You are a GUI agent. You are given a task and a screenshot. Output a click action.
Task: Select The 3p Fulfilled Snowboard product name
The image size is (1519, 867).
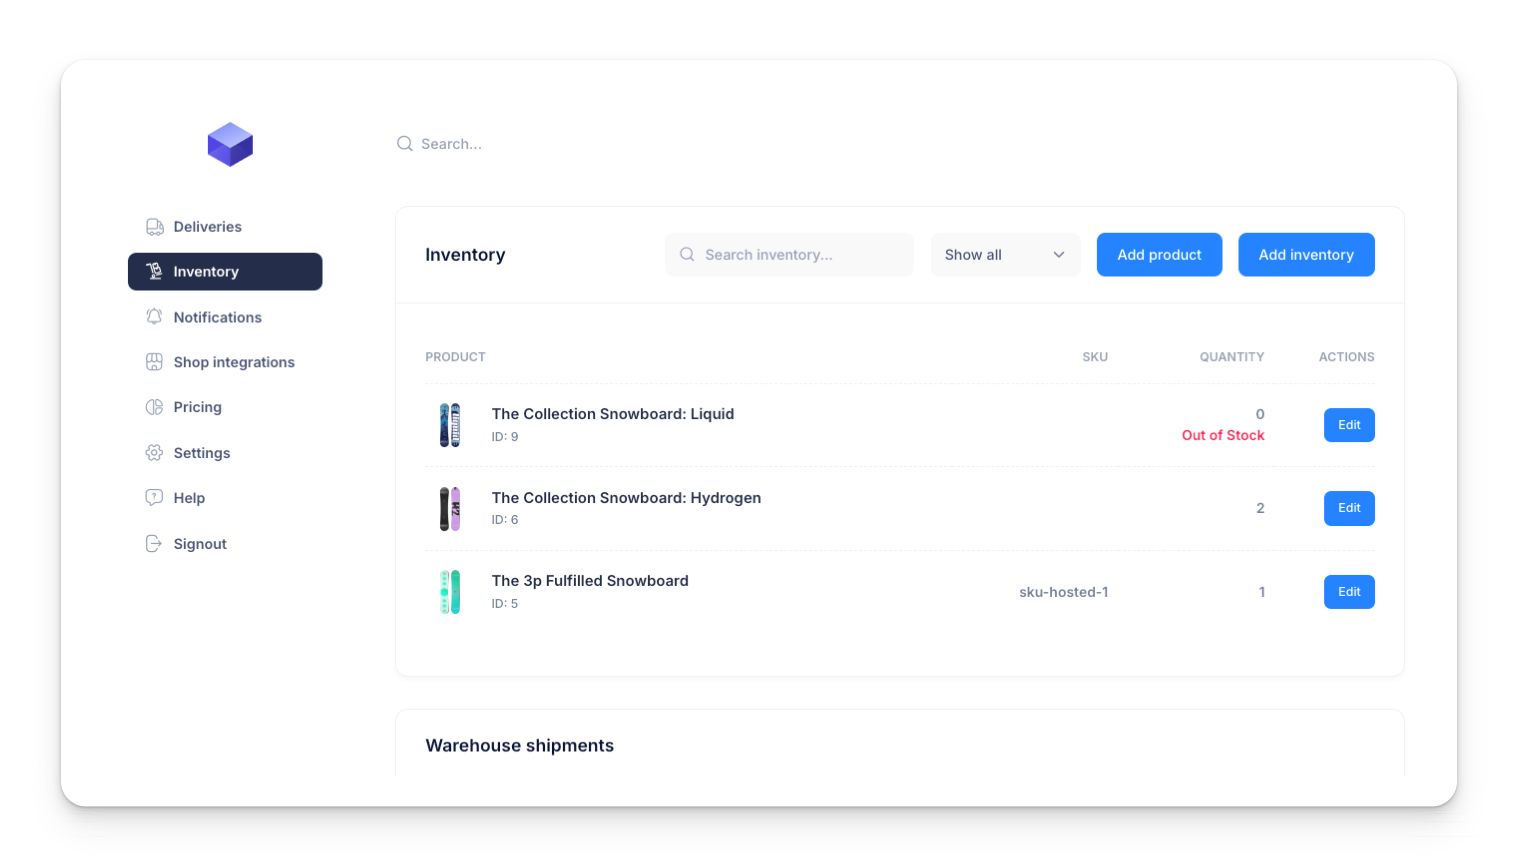pos(590,581)
